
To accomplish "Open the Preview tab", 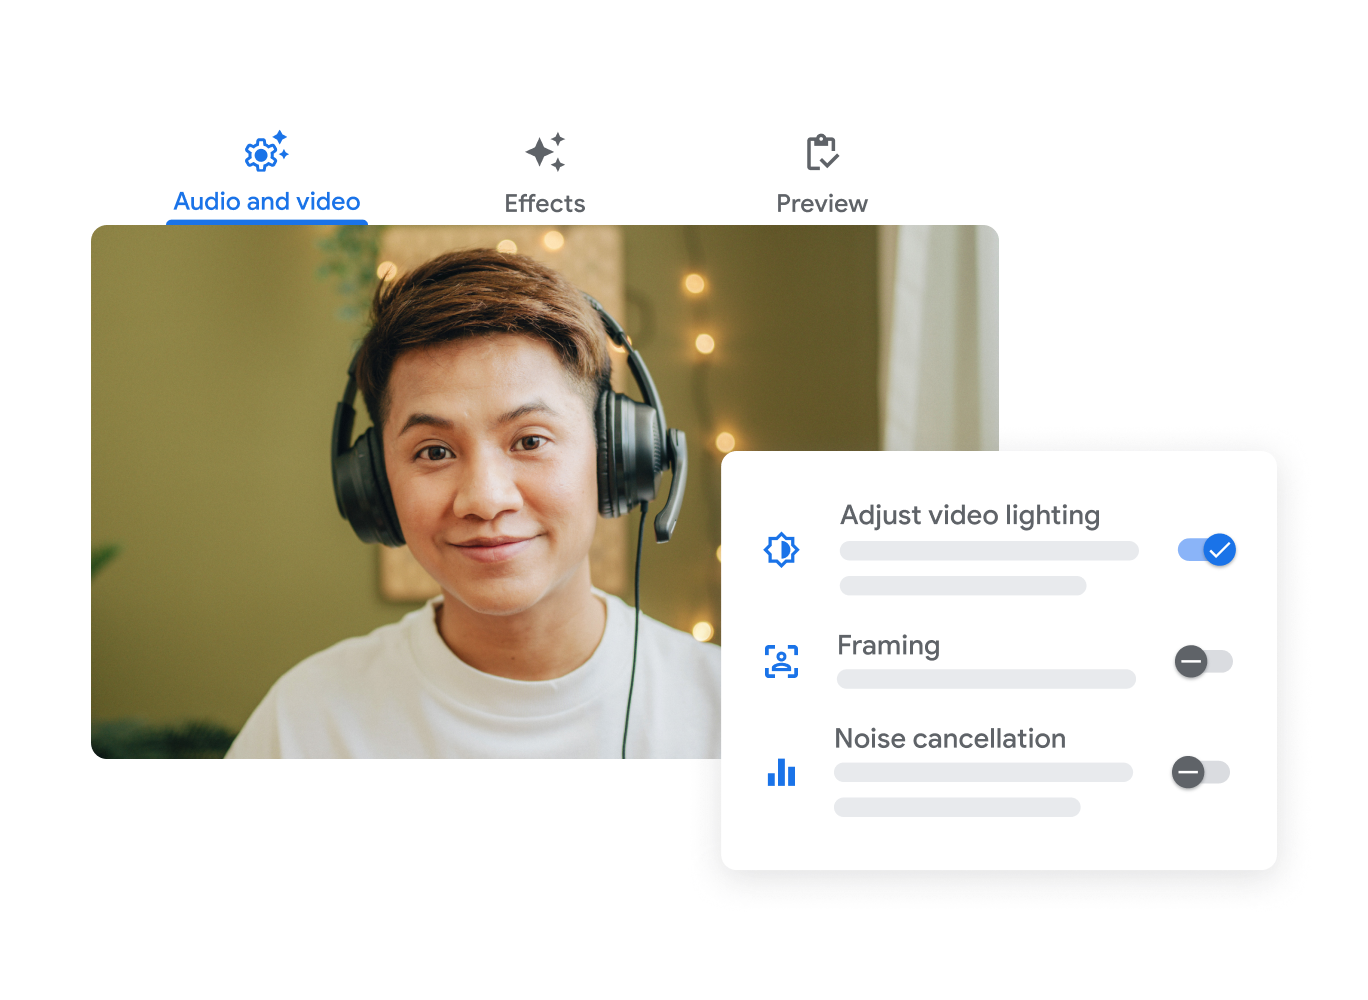I will click(822, 203).
